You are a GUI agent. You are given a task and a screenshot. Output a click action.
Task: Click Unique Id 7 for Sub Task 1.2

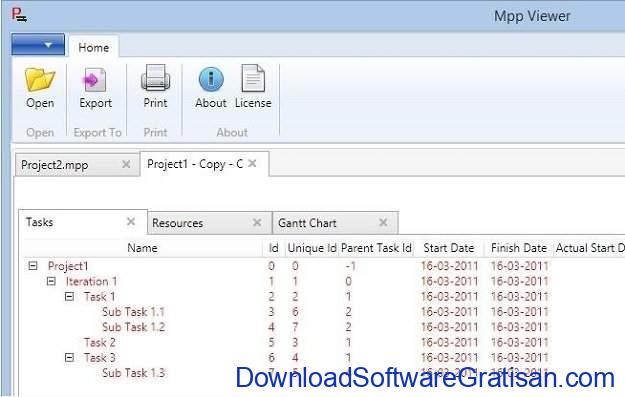295,327
